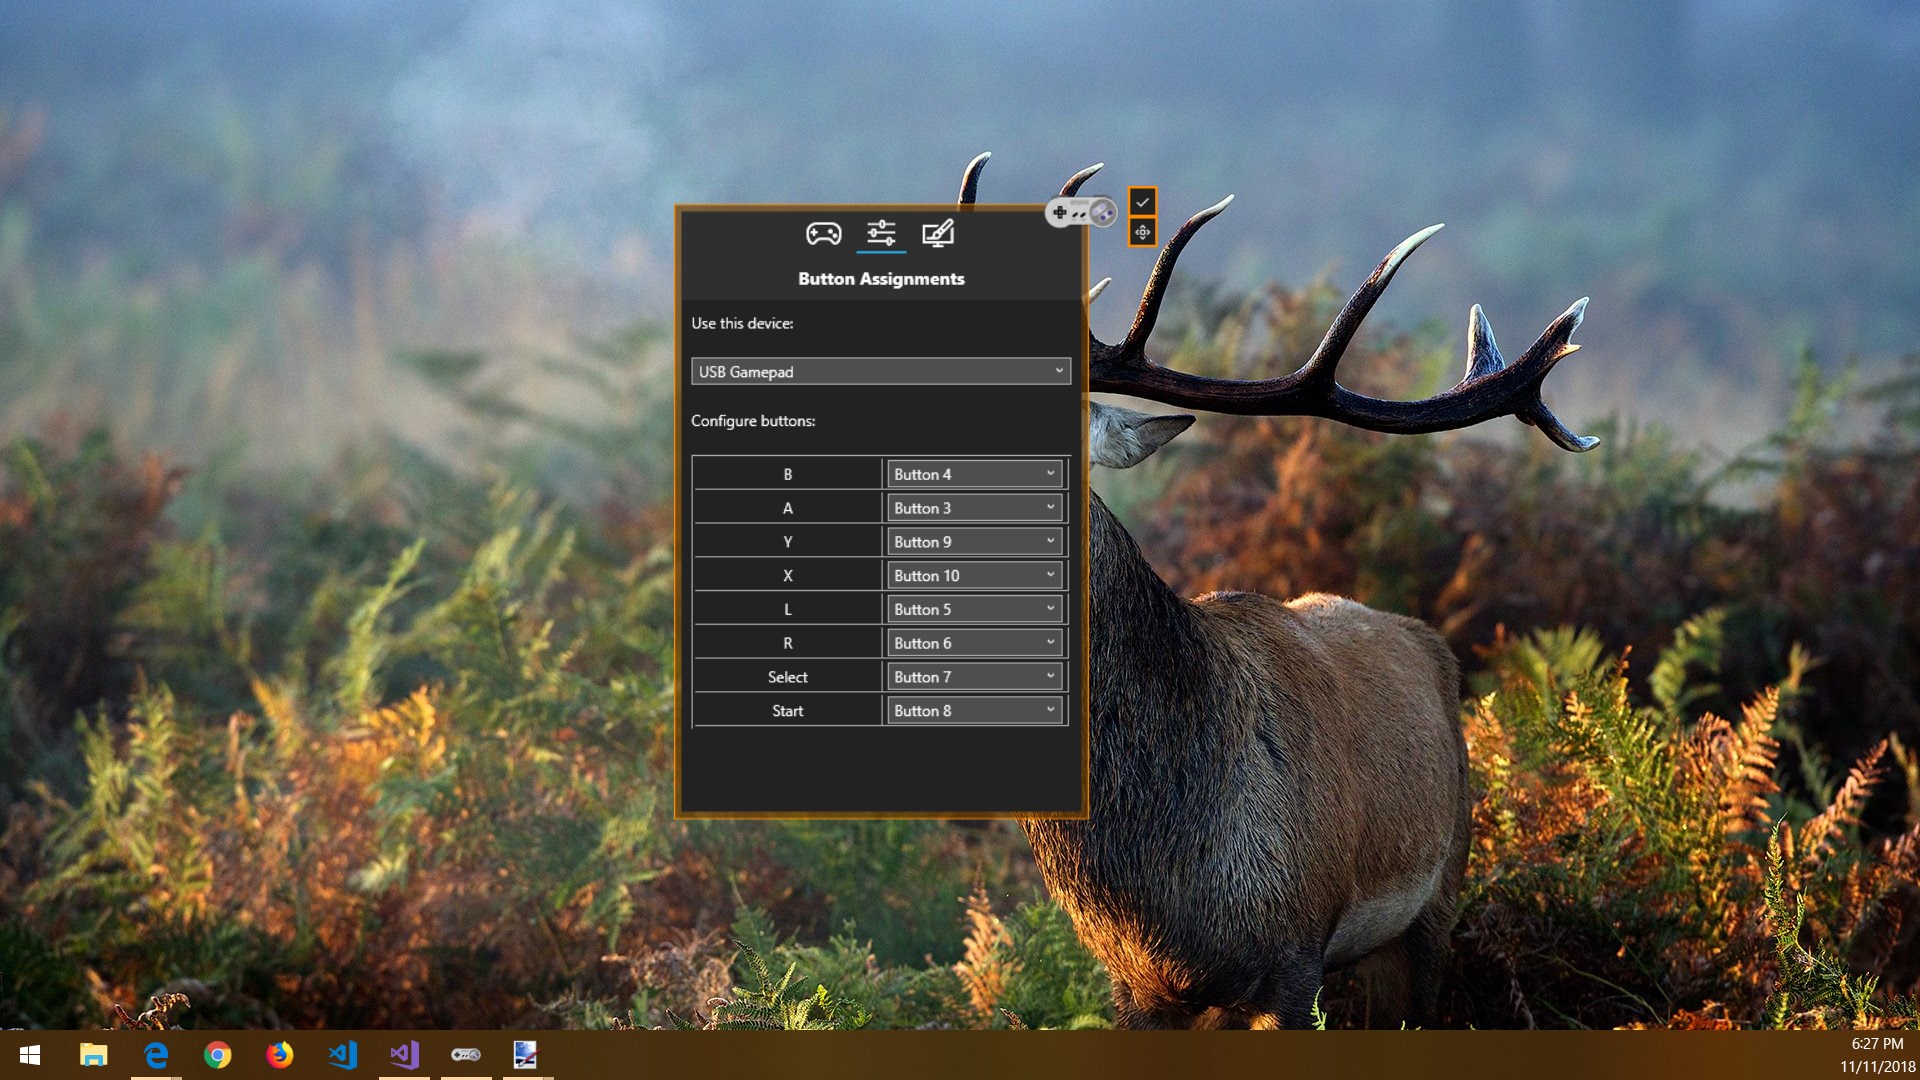Click the move overlay arrows icon
Image resolution: width=1920 pixels, height=1080 pixels.
pyautogui.click(x=1142, y=233)
